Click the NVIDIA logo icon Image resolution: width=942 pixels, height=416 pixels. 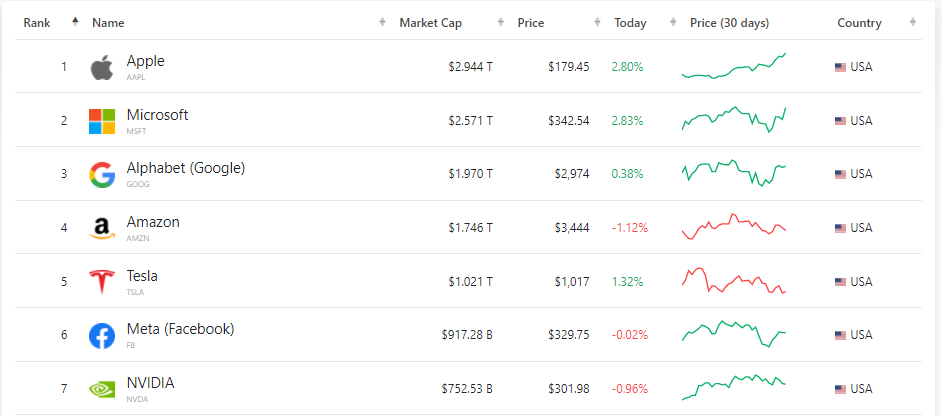(102, 389)
